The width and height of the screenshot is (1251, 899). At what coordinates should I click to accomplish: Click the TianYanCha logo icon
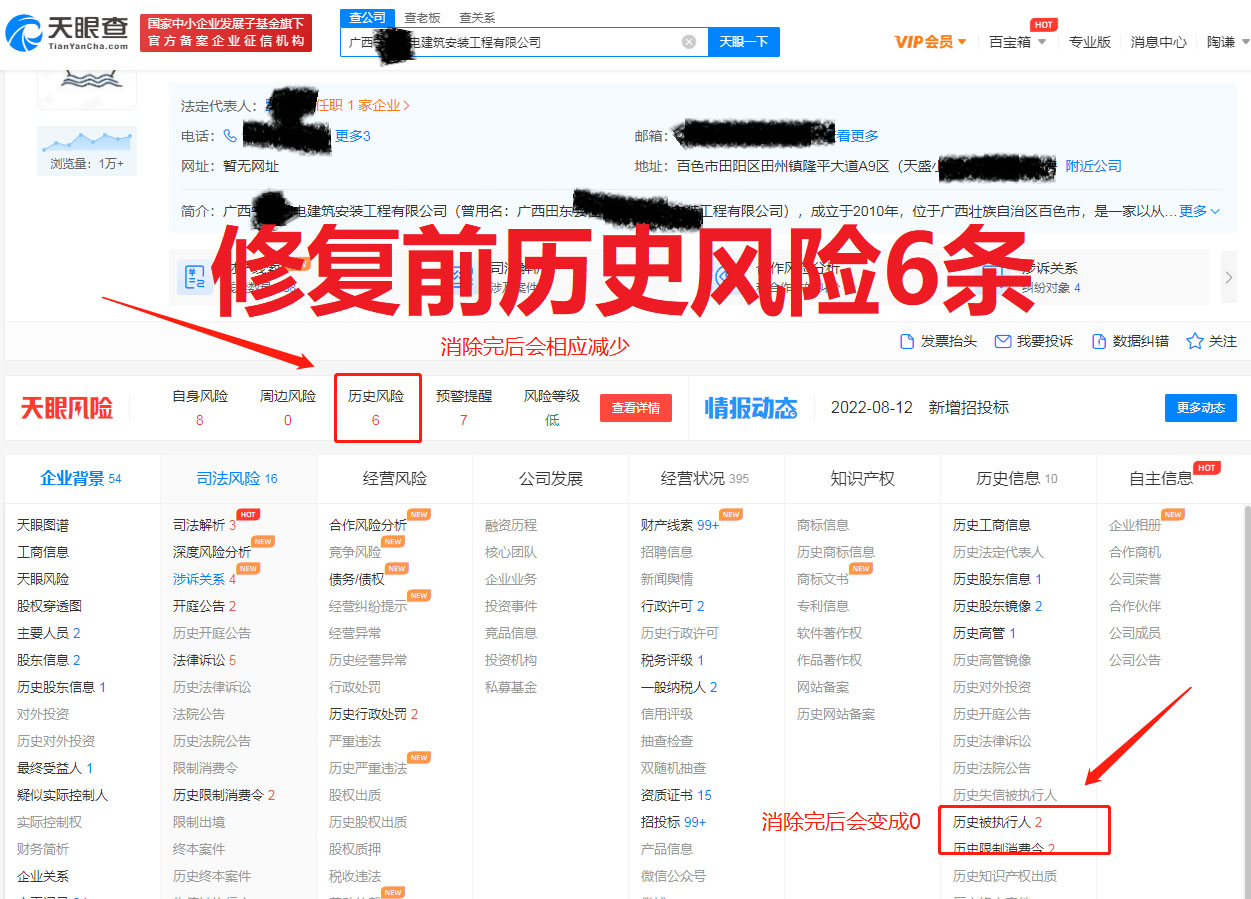point(24,33)
